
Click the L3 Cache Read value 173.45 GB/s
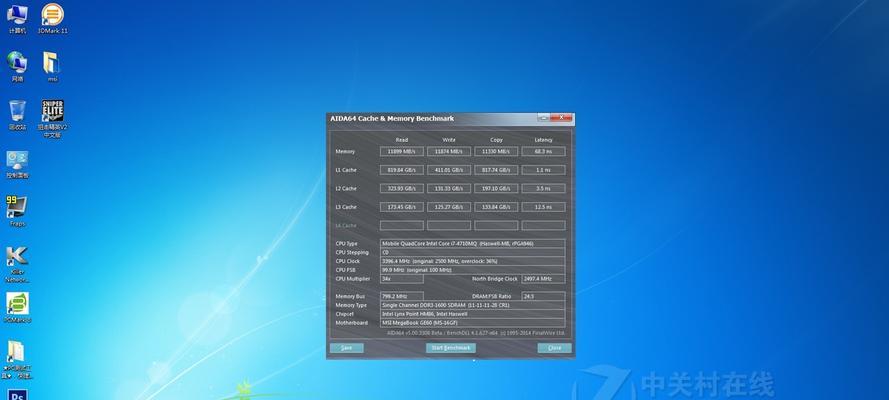[x=401, y=207]
